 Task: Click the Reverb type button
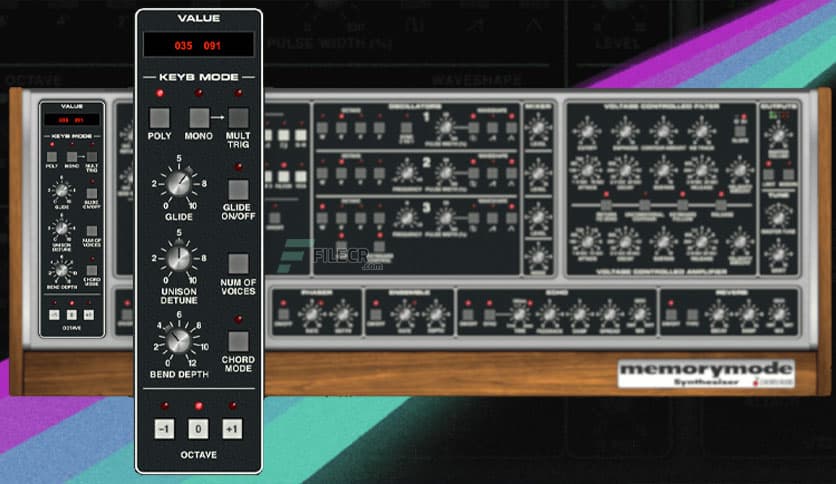point(692,314)
